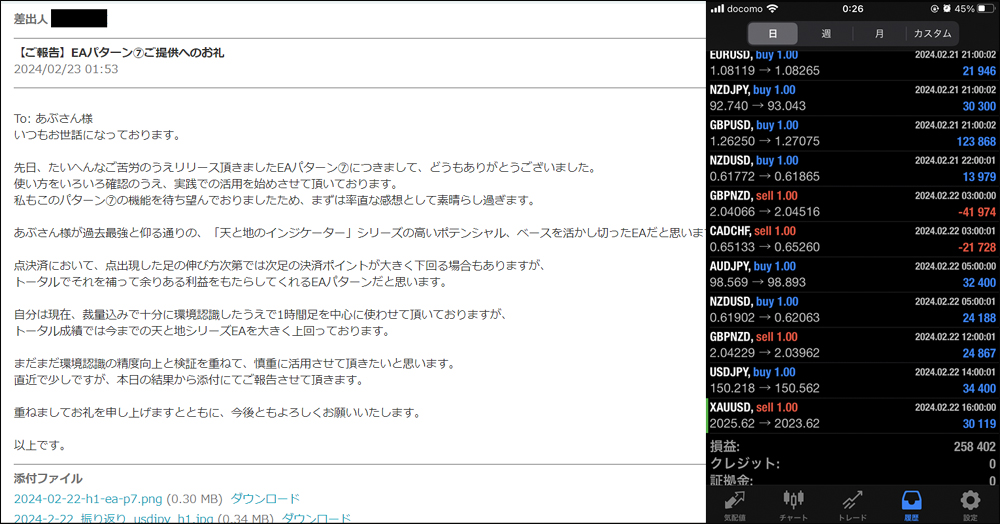Screen dimensions: 1000x524
Task: Click the 差出人 sender label
Action: click(x=31, y=19)
